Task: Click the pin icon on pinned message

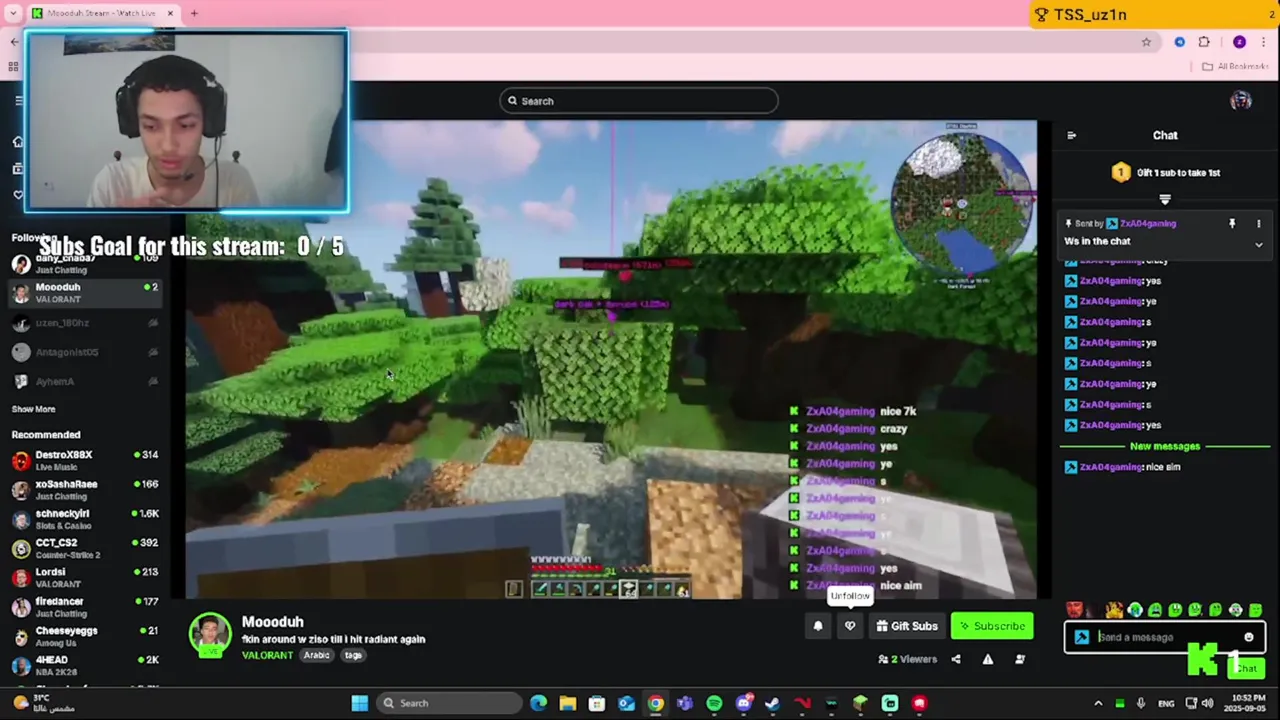Action: point(1232,224)
